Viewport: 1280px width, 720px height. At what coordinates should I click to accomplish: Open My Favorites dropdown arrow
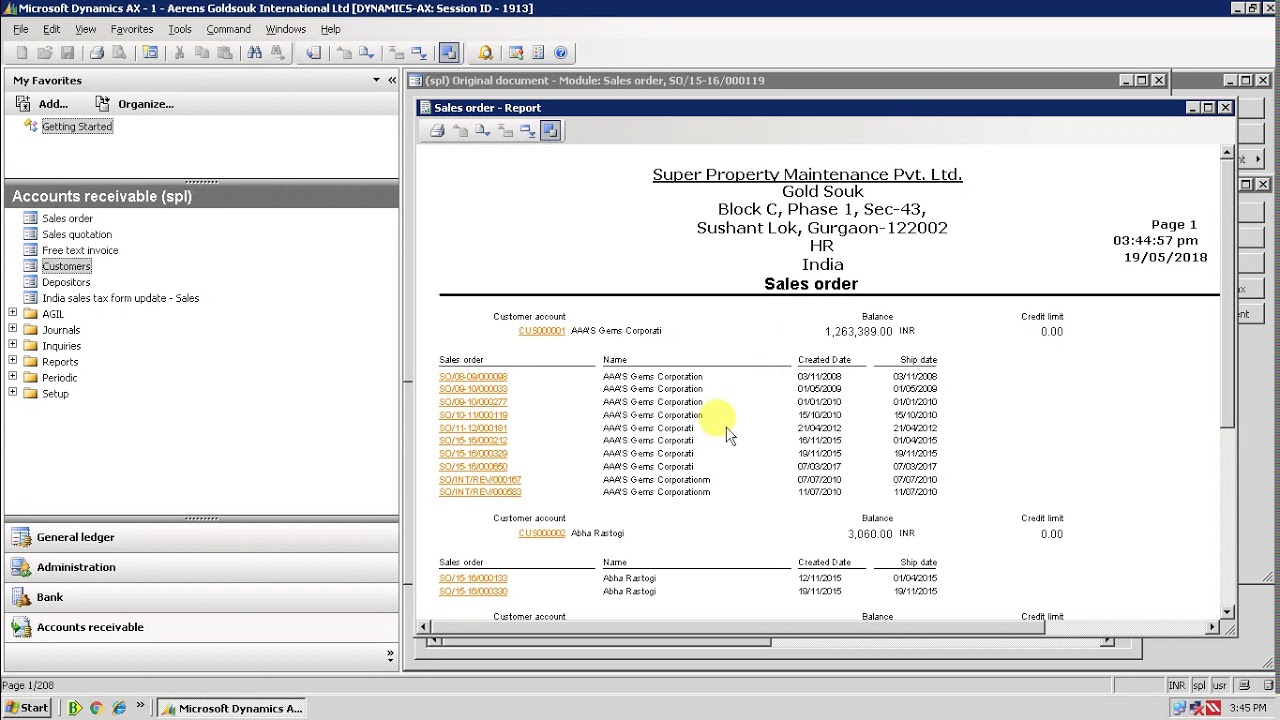377,80
